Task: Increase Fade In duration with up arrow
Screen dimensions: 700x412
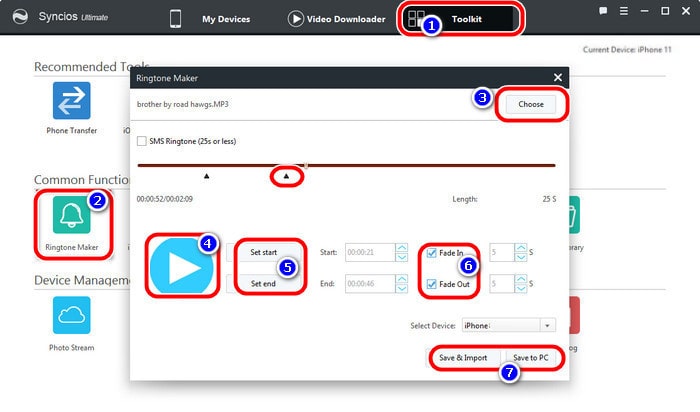Action: (x=521, y=248)
